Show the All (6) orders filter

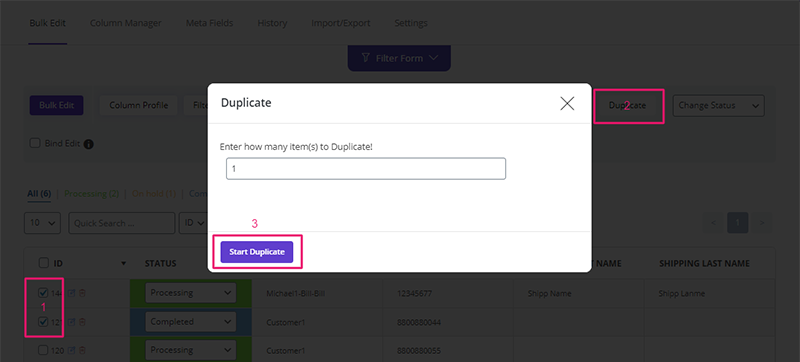click(39, 194)
